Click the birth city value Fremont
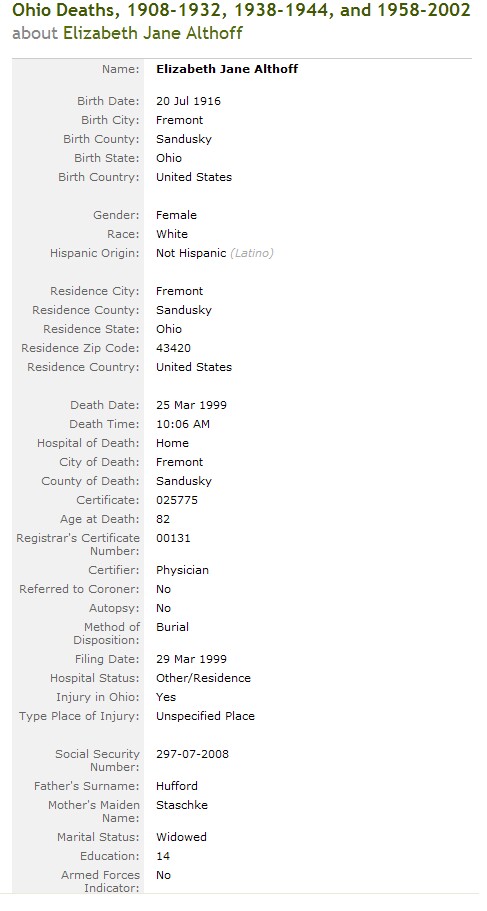Image resolution: width=487 pixels, height=911 pixels. (180, 120)
